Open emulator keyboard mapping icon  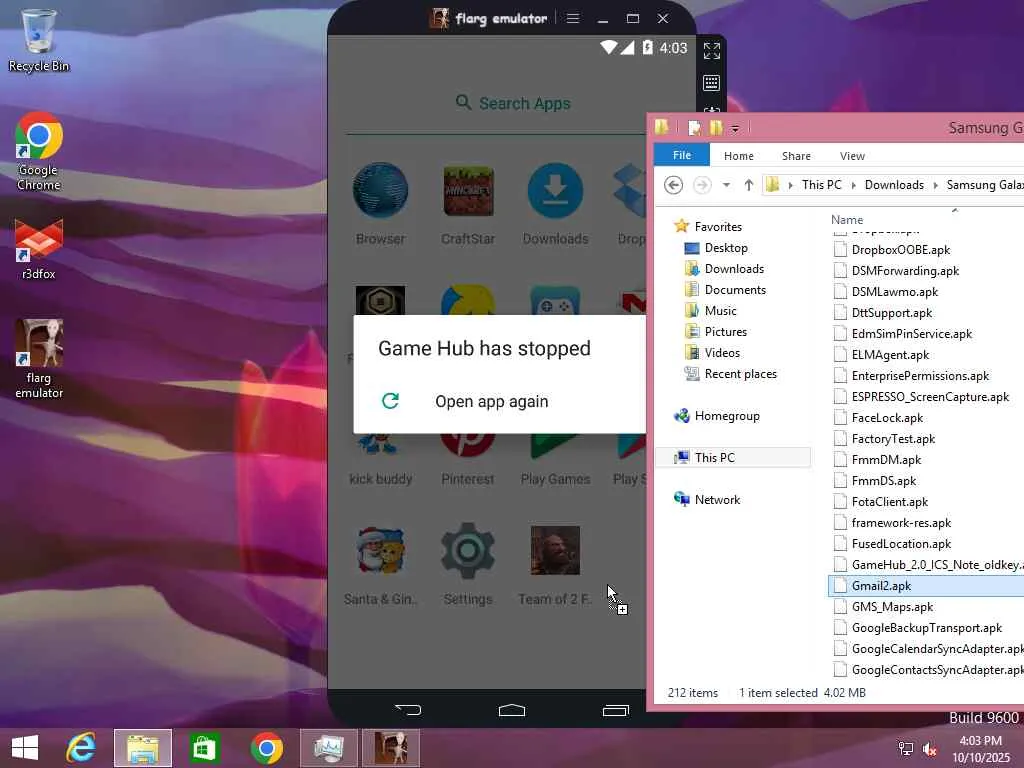(x=712, y=83)
